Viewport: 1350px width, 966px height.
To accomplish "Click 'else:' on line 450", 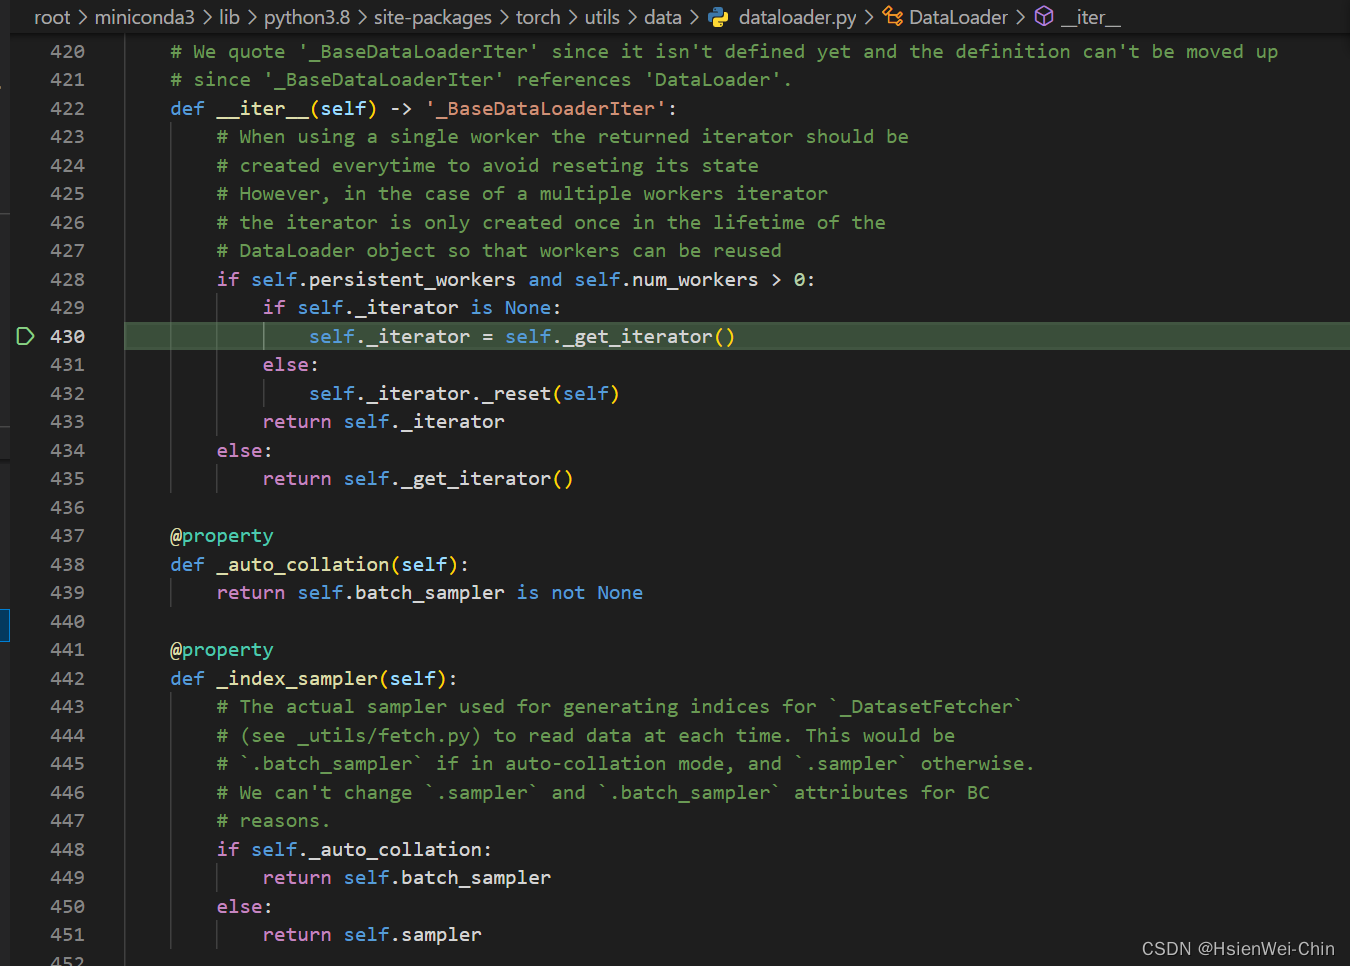I will (x=245, y=906).
